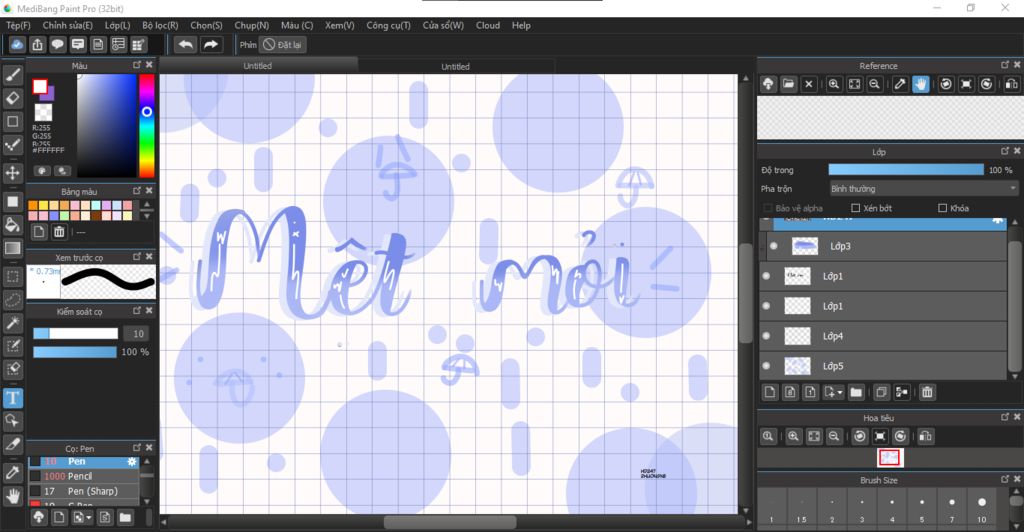
Task: Hide the Lớp4 layer
Action: (x=767, y=336)
